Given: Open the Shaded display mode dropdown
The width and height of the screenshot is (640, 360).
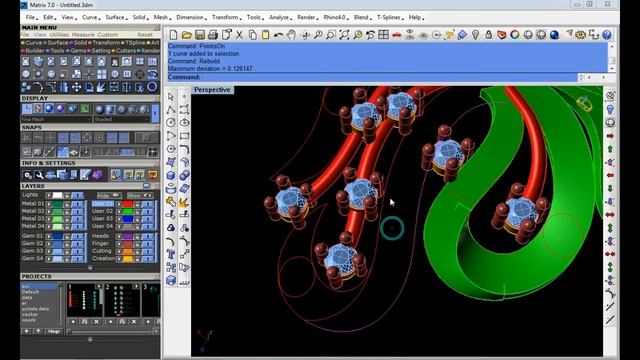Looking at the screenshot, I should pos(121,119).
